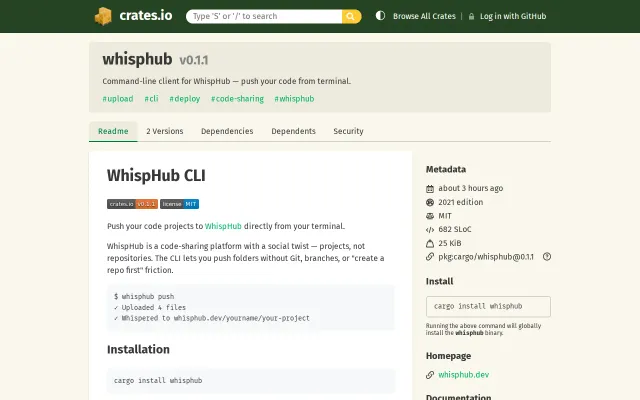Switch to the Dependencies tab
640x400 pixels.
tap(227, 131)
